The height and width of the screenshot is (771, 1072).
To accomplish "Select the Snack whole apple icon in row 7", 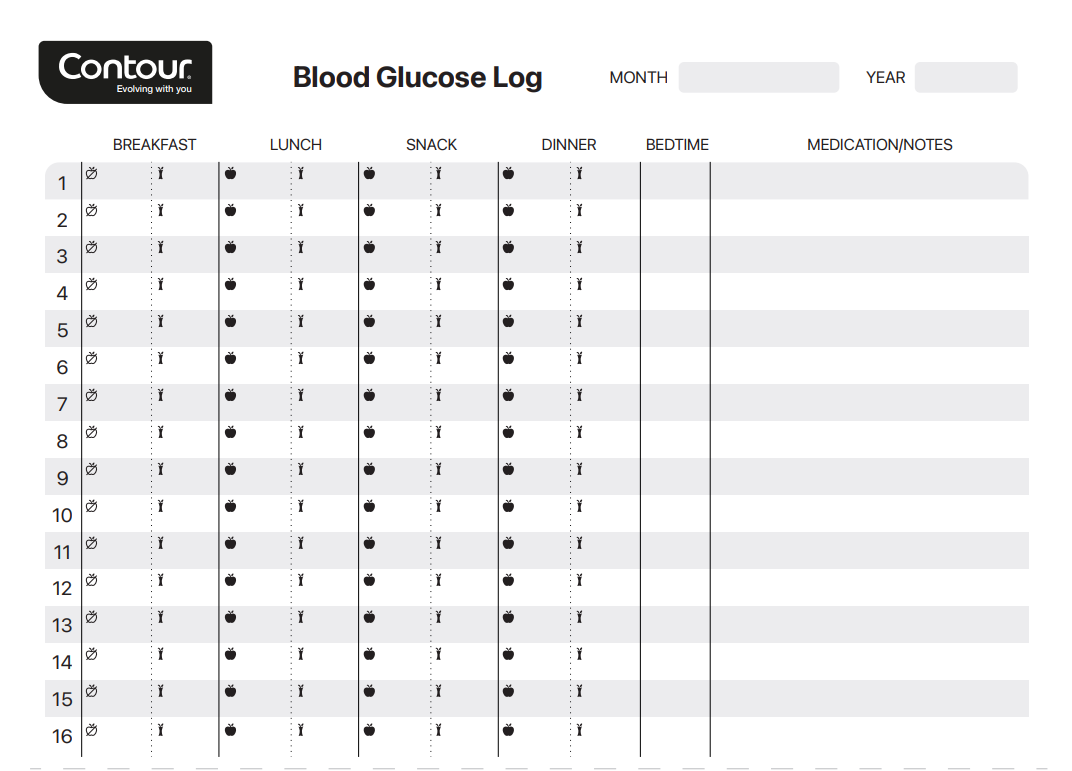I will [x=369, y=395].
